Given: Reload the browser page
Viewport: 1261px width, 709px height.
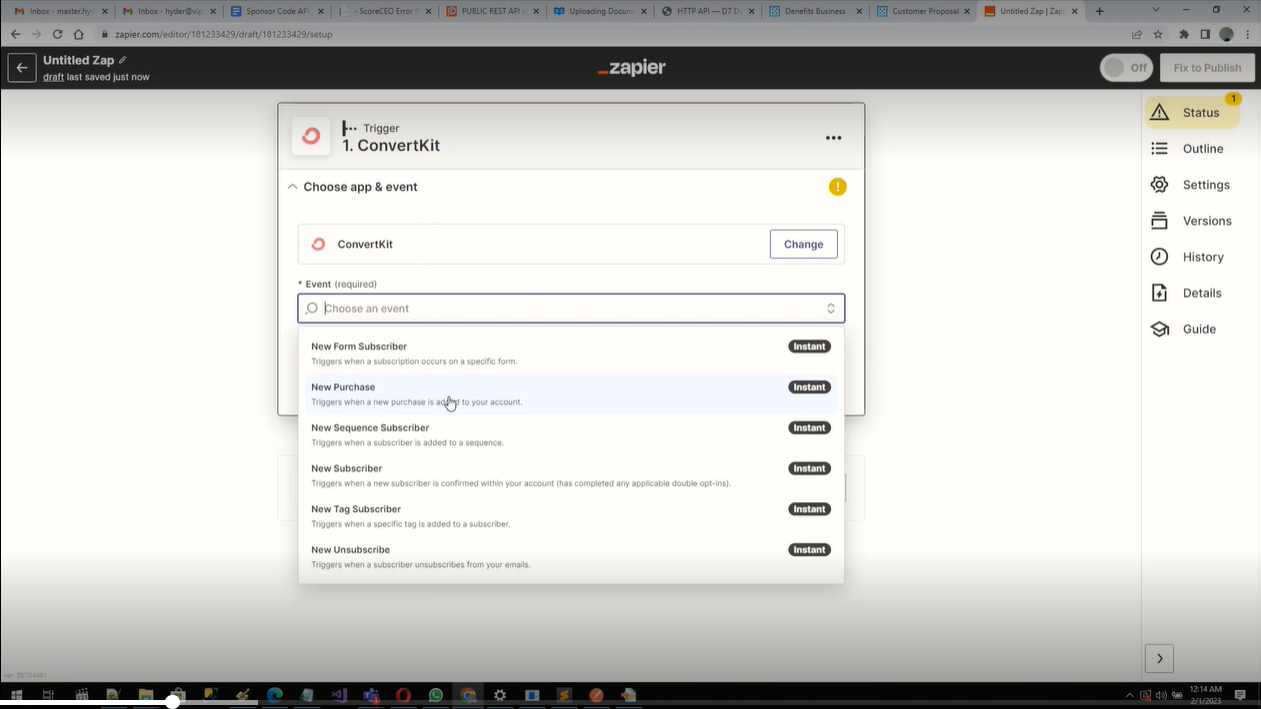Looking at the screenshot, I should tap(57, 34).
